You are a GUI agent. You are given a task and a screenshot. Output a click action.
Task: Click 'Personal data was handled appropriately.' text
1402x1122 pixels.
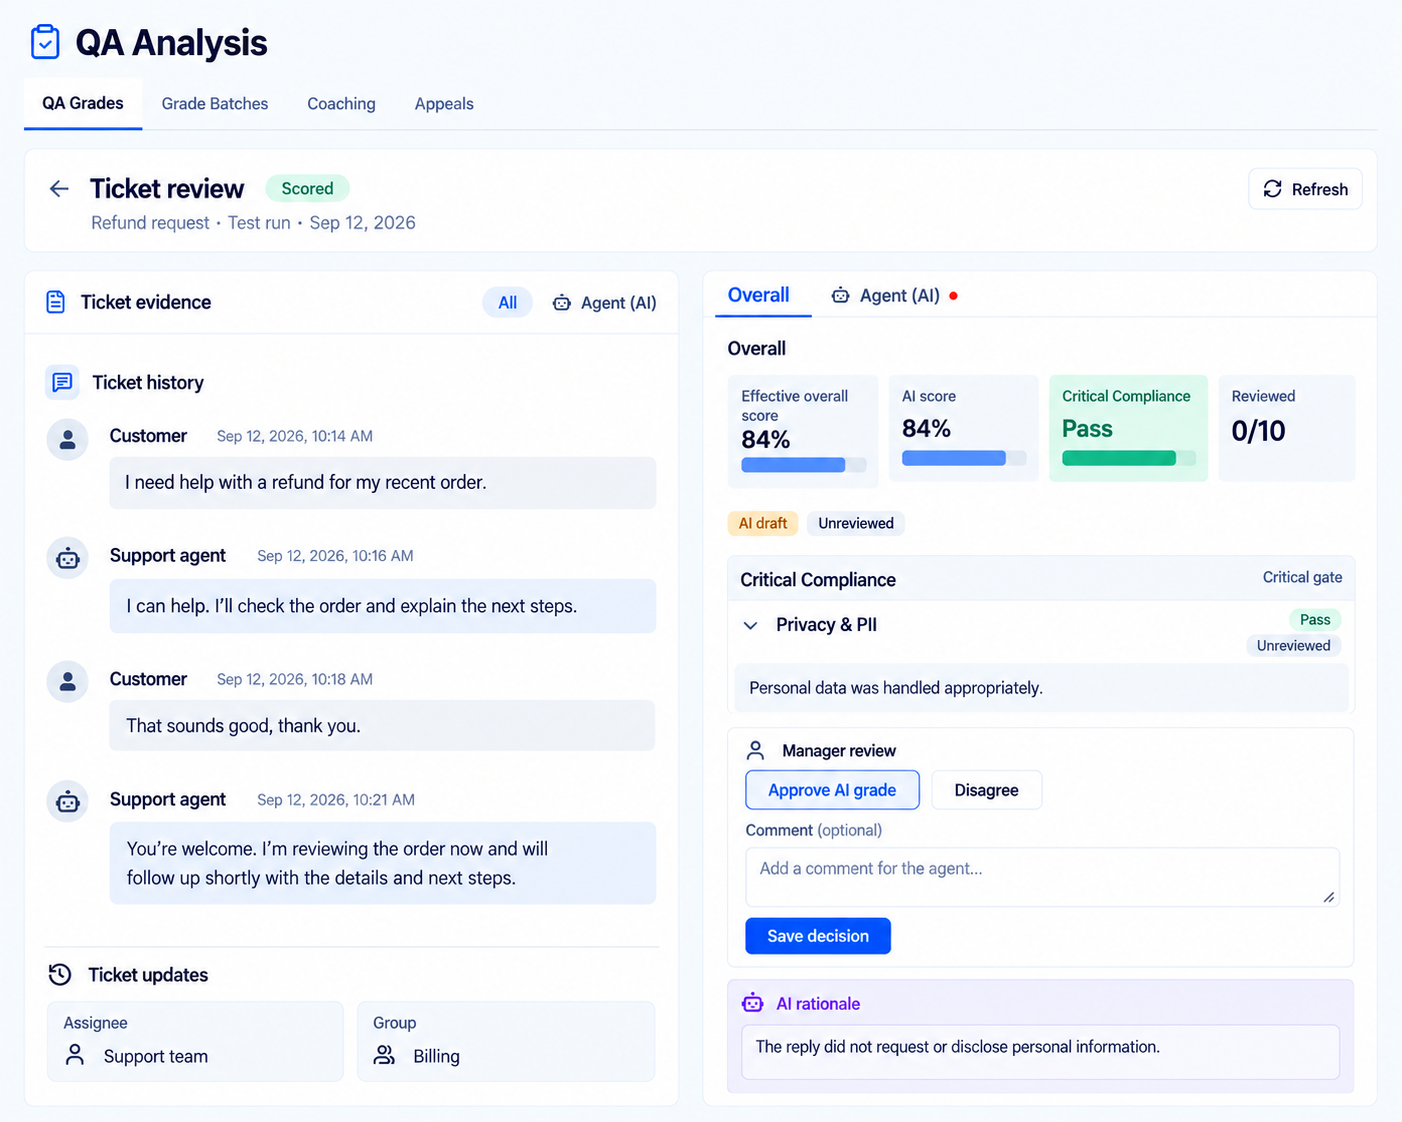pyautogui.click(x=896, y=688)
